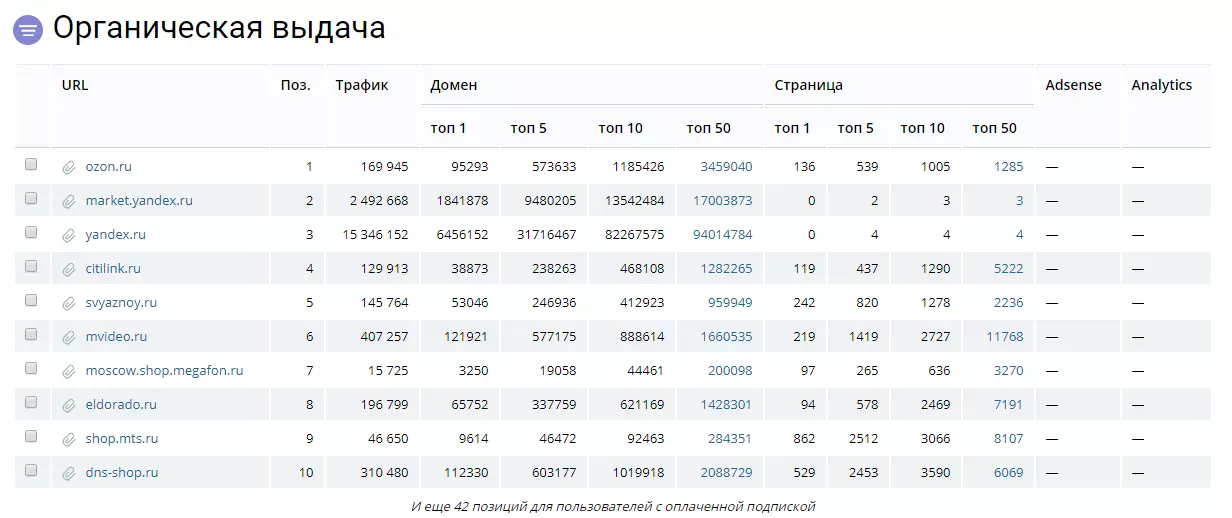Viewport: 1232px width, 518px height.
Task: Tick the checkbox for market.yandex.ru row
Action: 31,199
